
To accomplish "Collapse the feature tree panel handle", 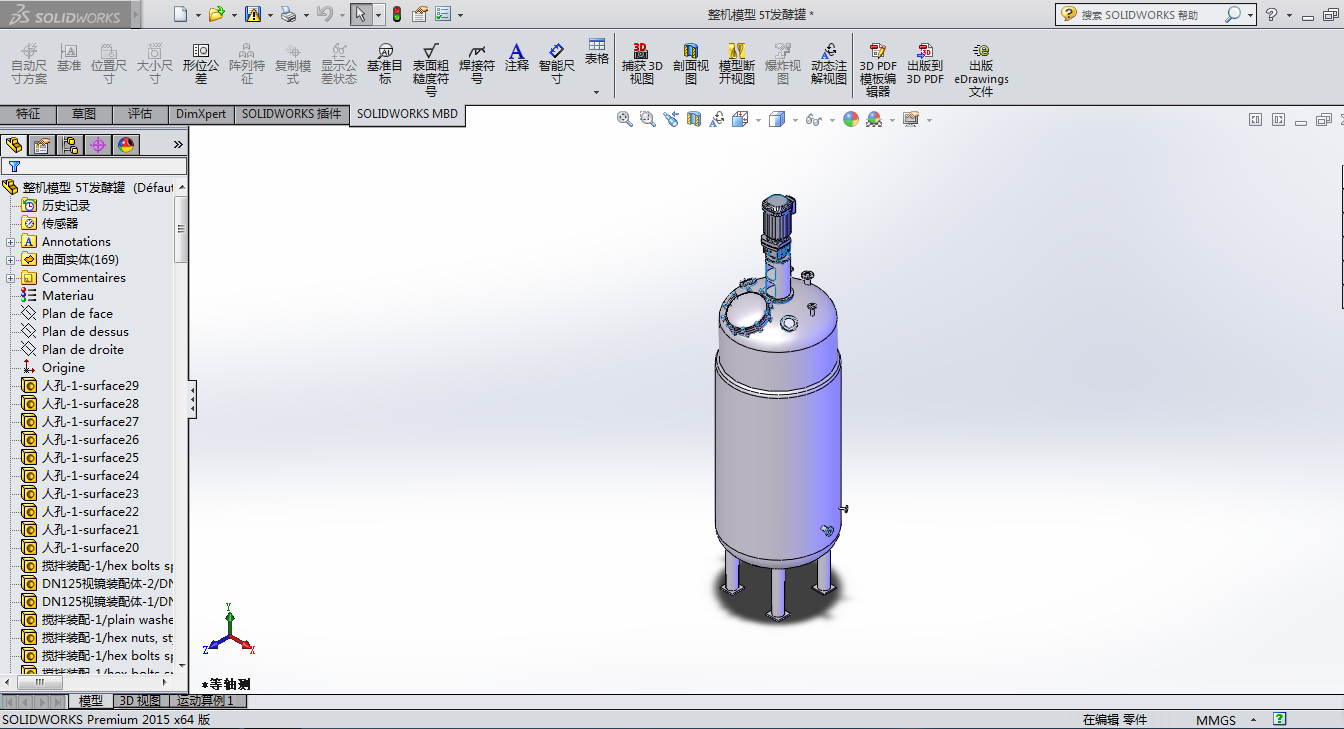I will [192, 400].
